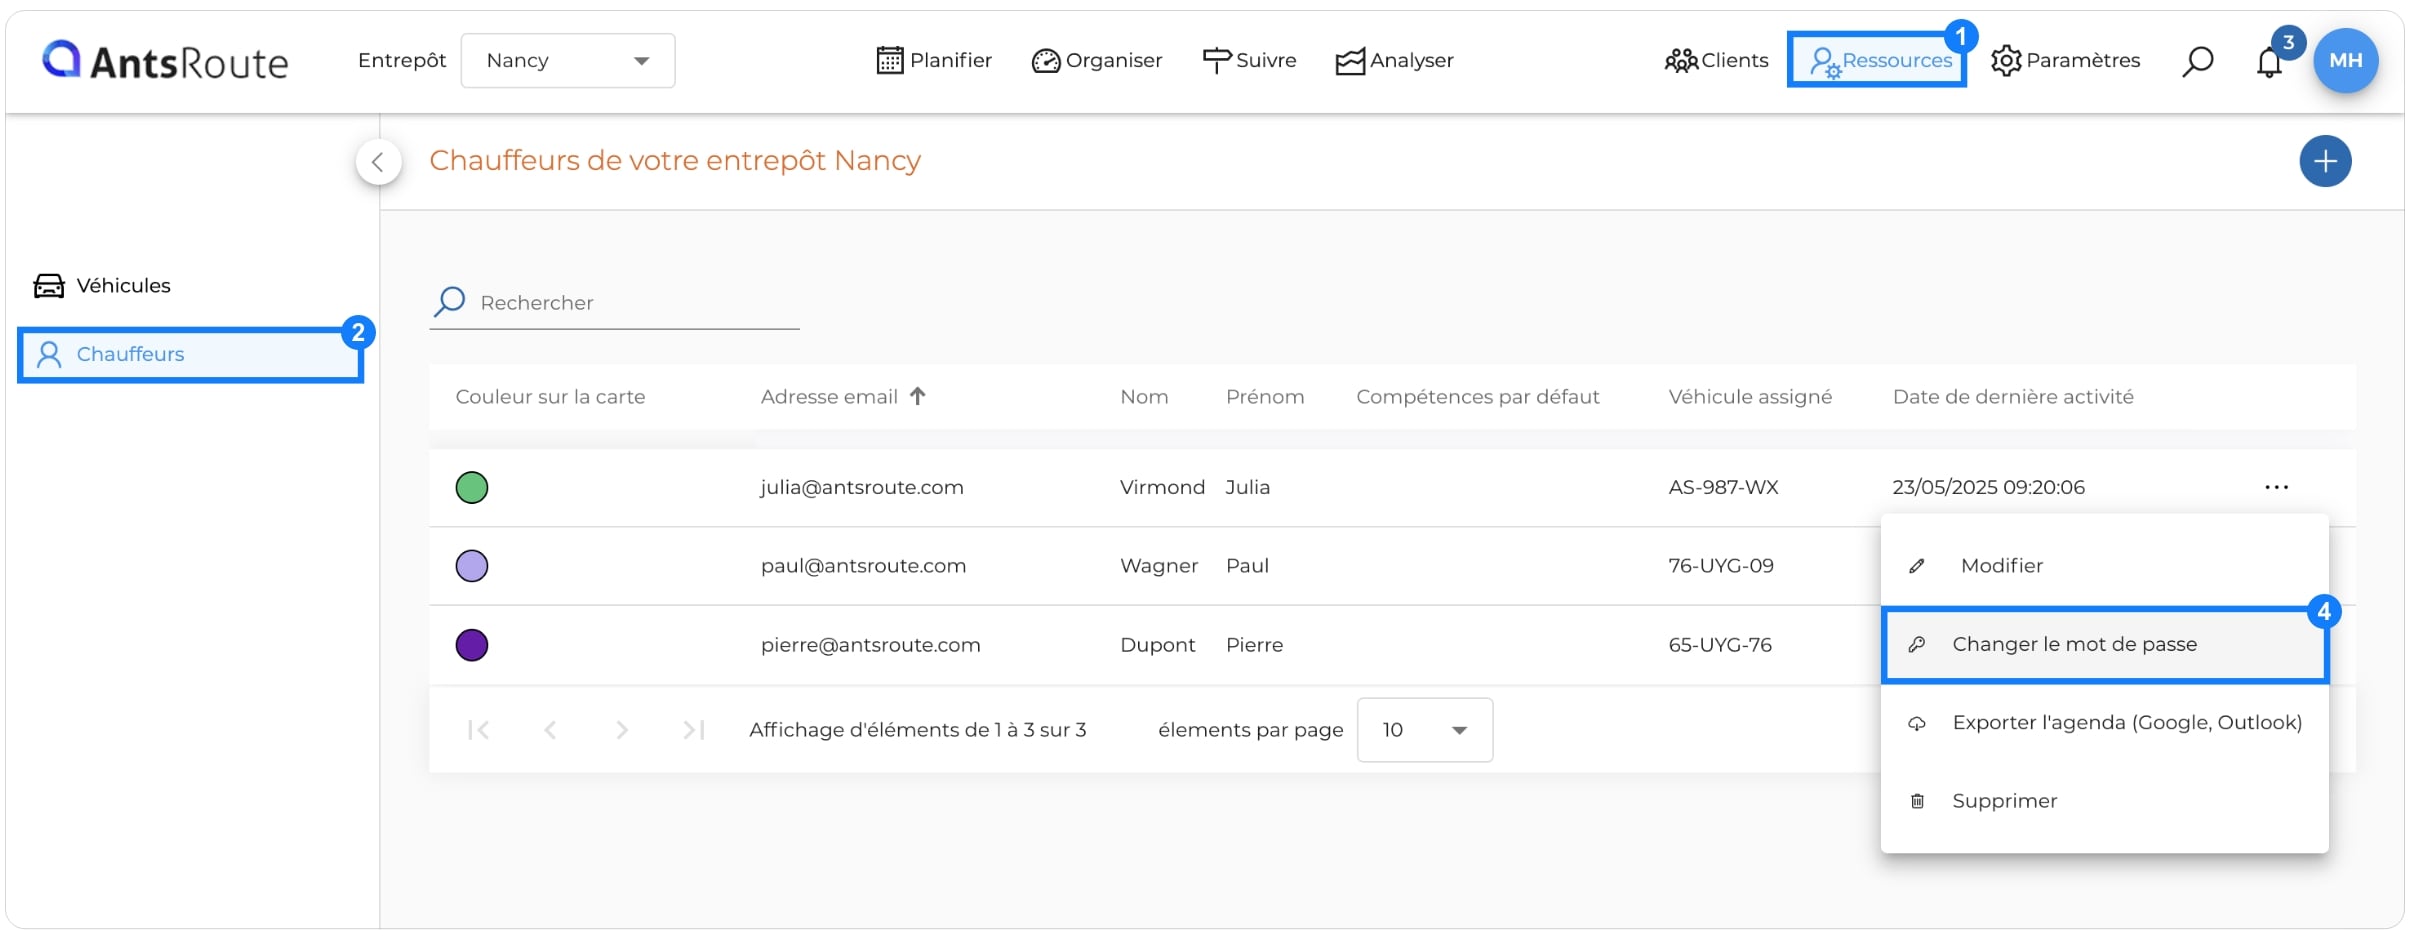Open the Planifier tab
This screenshot has width=2410, height=941.
point(934,61)
